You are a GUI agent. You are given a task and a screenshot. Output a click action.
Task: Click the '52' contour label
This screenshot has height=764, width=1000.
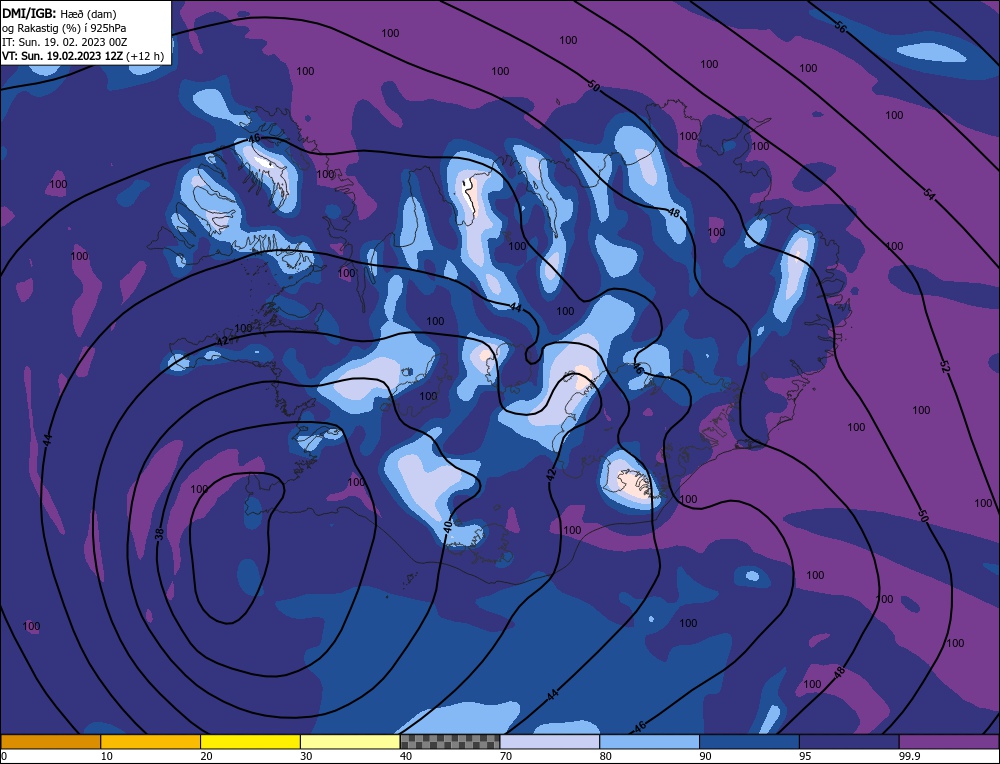pyautogui.click(x=945, y=367)
